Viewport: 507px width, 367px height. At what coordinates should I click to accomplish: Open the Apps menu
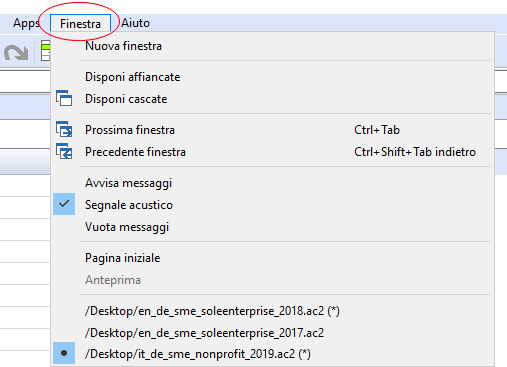(x=26, y=23)
